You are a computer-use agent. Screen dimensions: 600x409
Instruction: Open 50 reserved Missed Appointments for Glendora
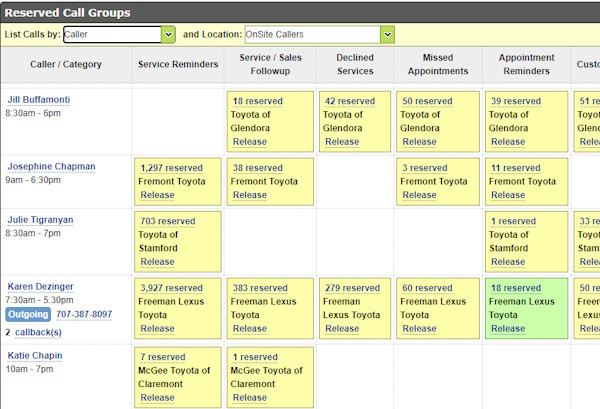[x=426, y=101]
